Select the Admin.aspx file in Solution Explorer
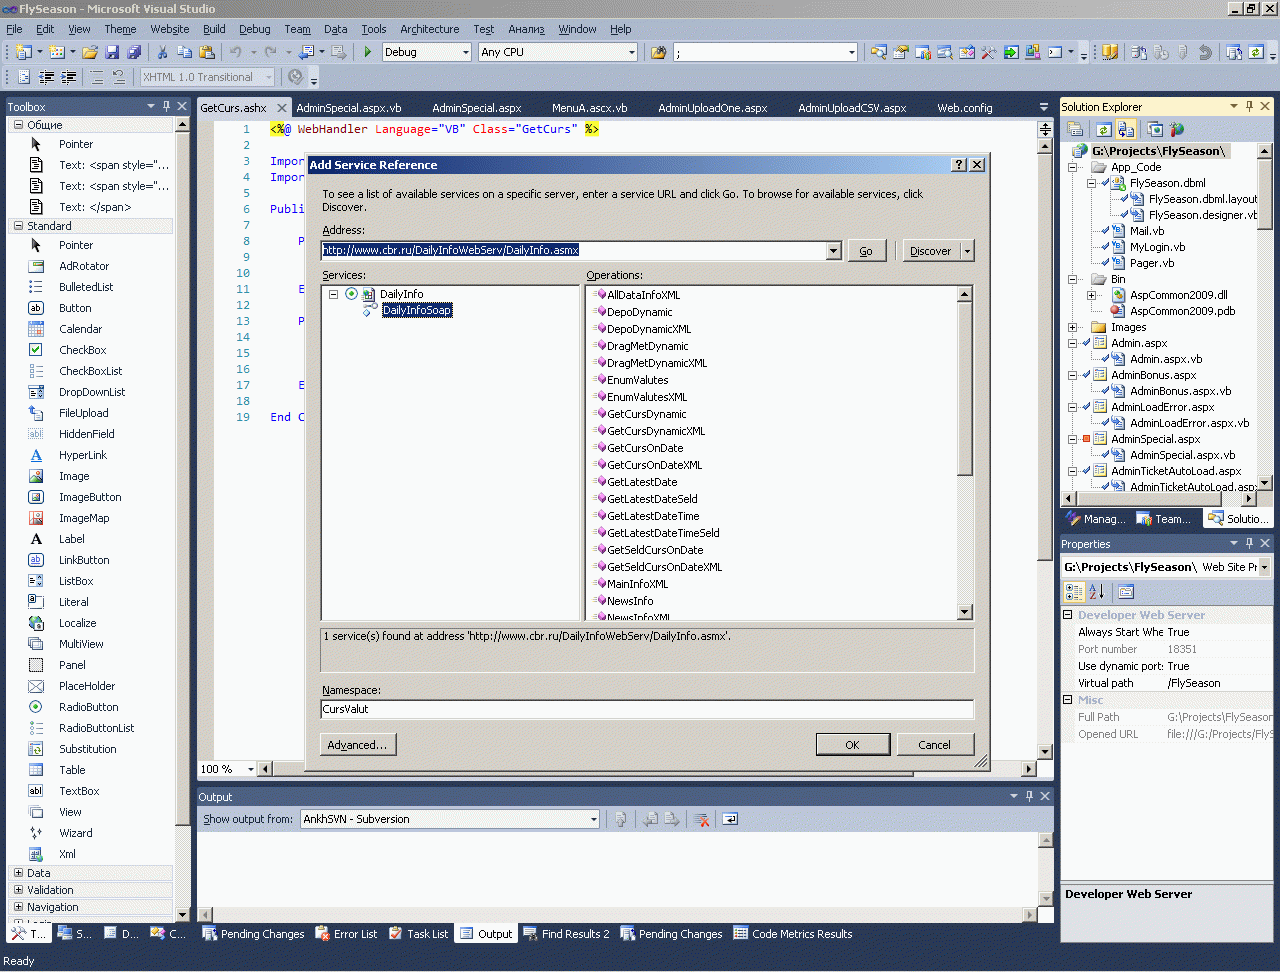The image size is (1280, 972). point(1139,343)
